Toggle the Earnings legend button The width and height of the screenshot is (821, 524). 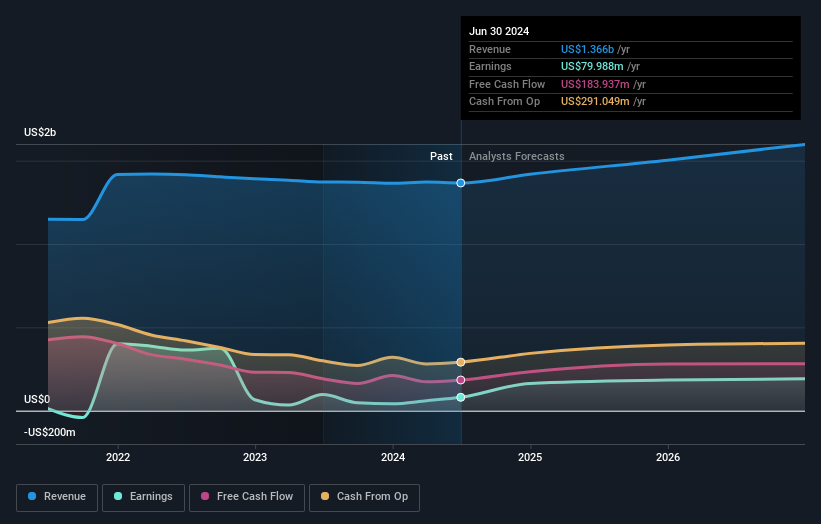point(143,497)
